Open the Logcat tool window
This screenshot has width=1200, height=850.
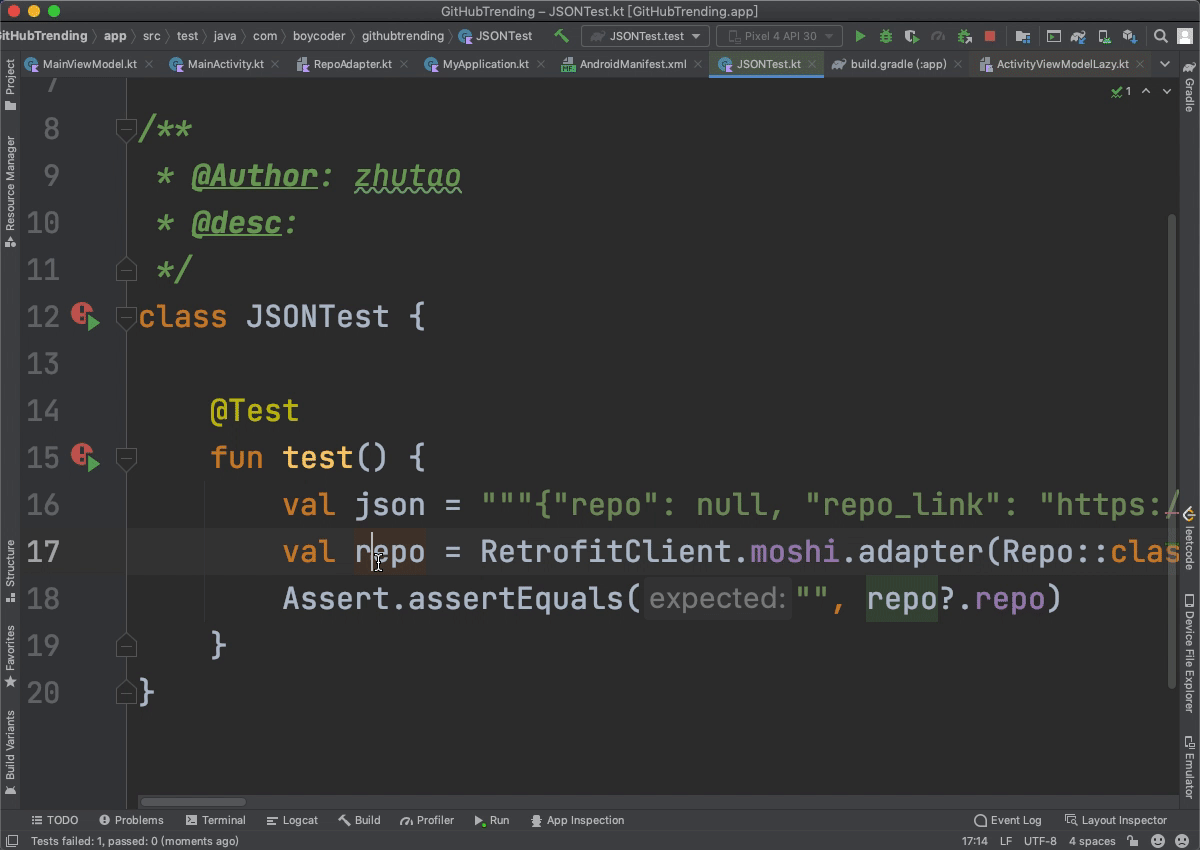click(x=292, y=820)
